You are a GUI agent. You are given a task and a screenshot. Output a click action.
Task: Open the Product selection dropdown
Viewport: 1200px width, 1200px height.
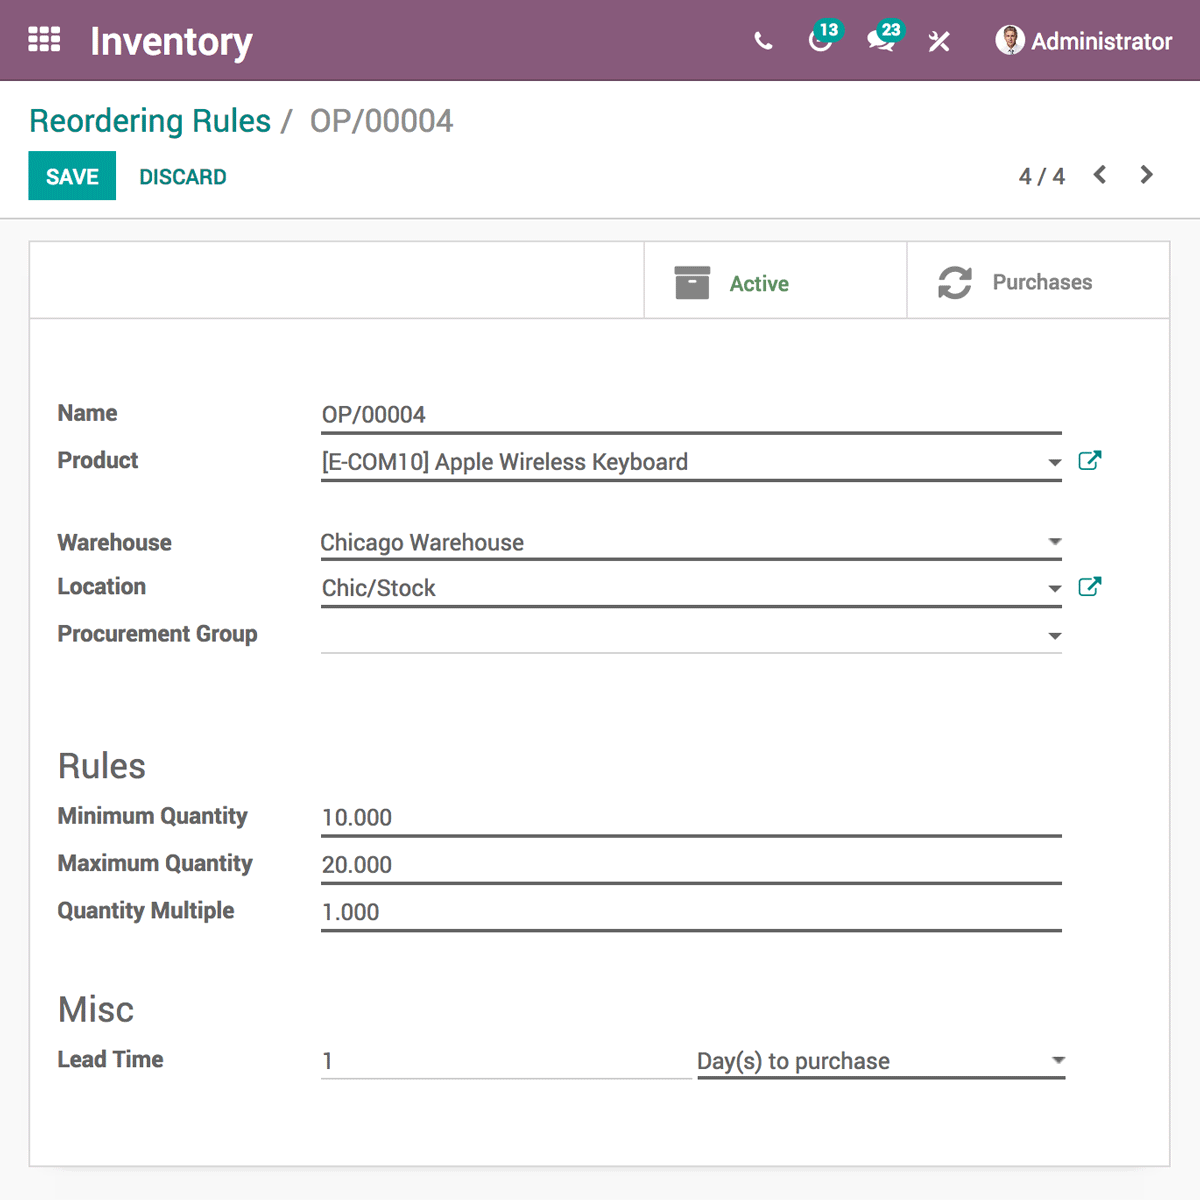click(x=1055, y=462)
